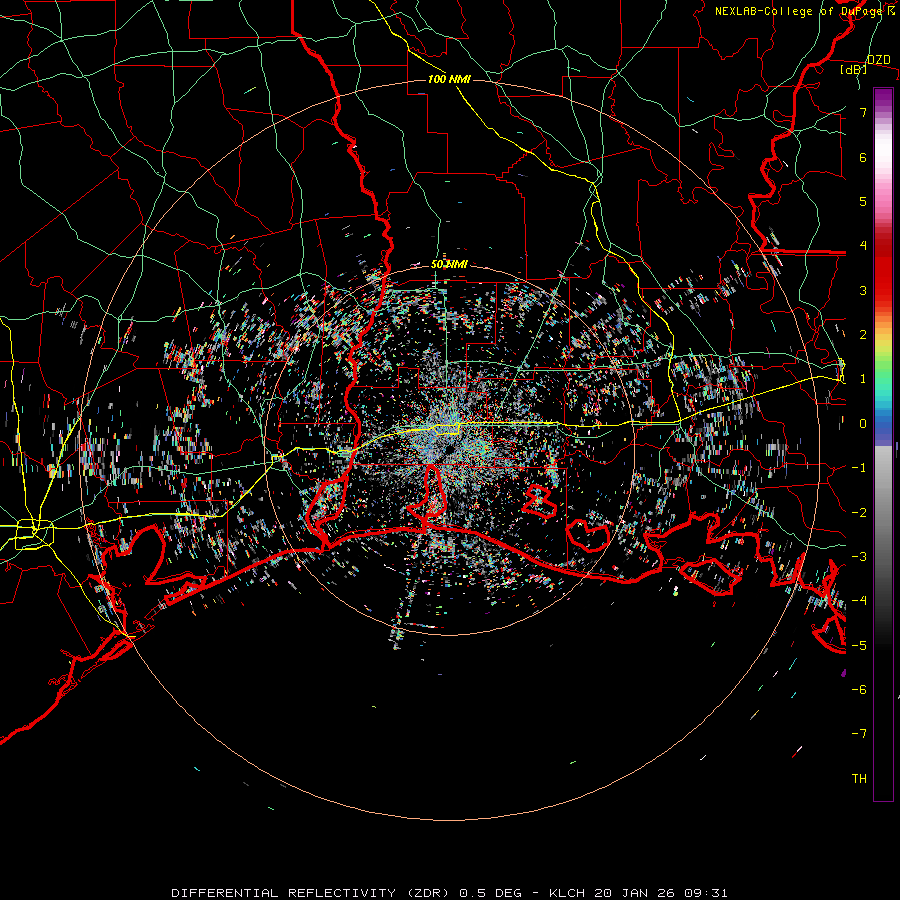Click the Differential Reflectivity caption at bottom

click(449, 893)
